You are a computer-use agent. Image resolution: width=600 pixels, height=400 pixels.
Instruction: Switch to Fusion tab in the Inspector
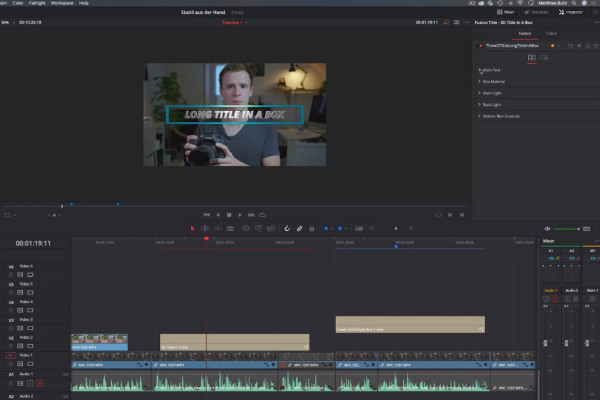(525, 34)
